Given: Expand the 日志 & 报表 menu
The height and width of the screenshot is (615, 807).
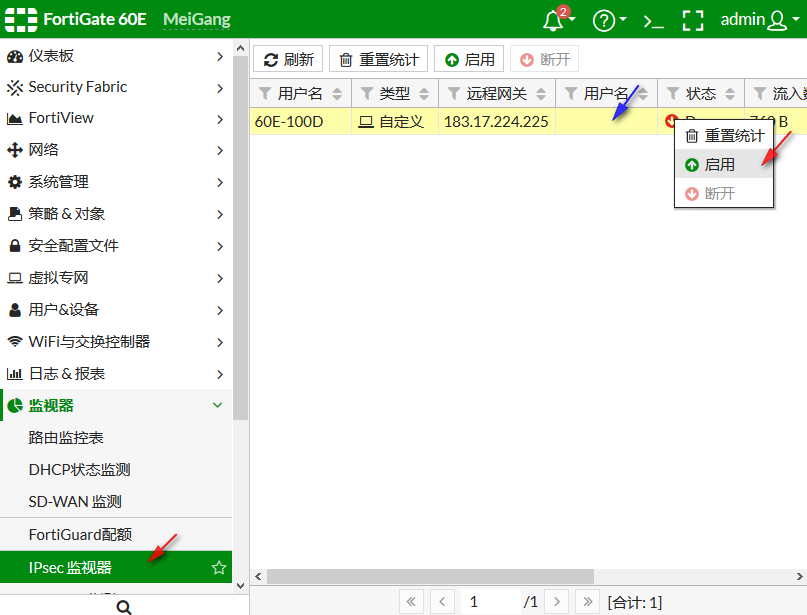Looking at the screenshot, I should (x=116, y=374).
